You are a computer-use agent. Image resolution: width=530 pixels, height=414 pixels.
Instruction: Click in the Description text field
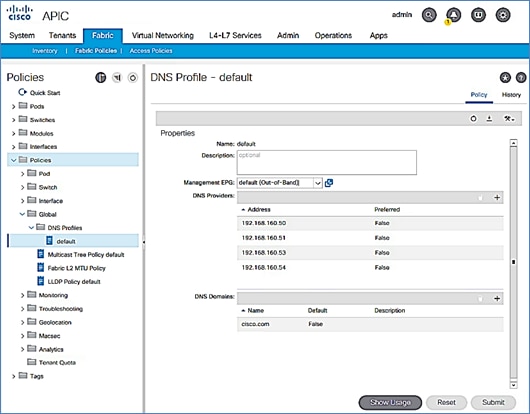pos(327,163)
